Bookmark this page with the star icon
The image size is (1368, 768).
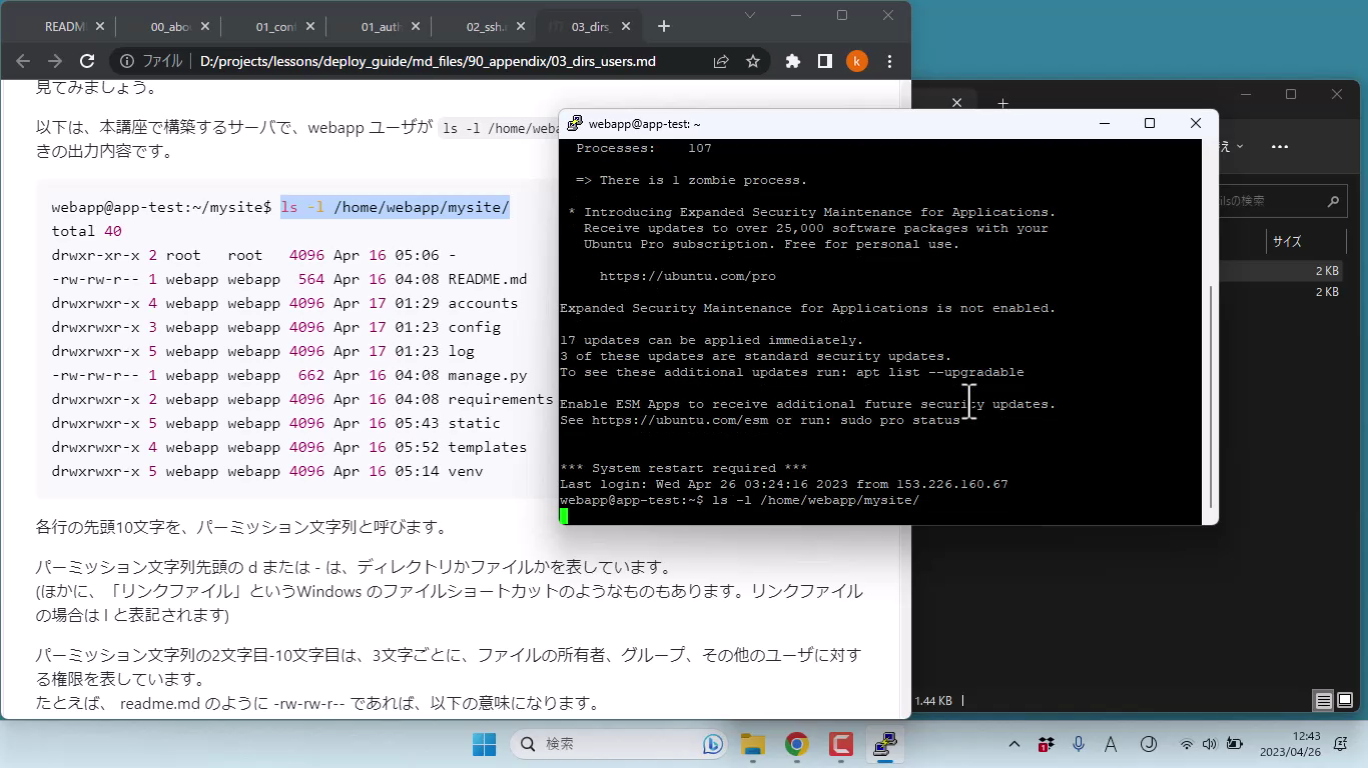click(x=753, y=61)
